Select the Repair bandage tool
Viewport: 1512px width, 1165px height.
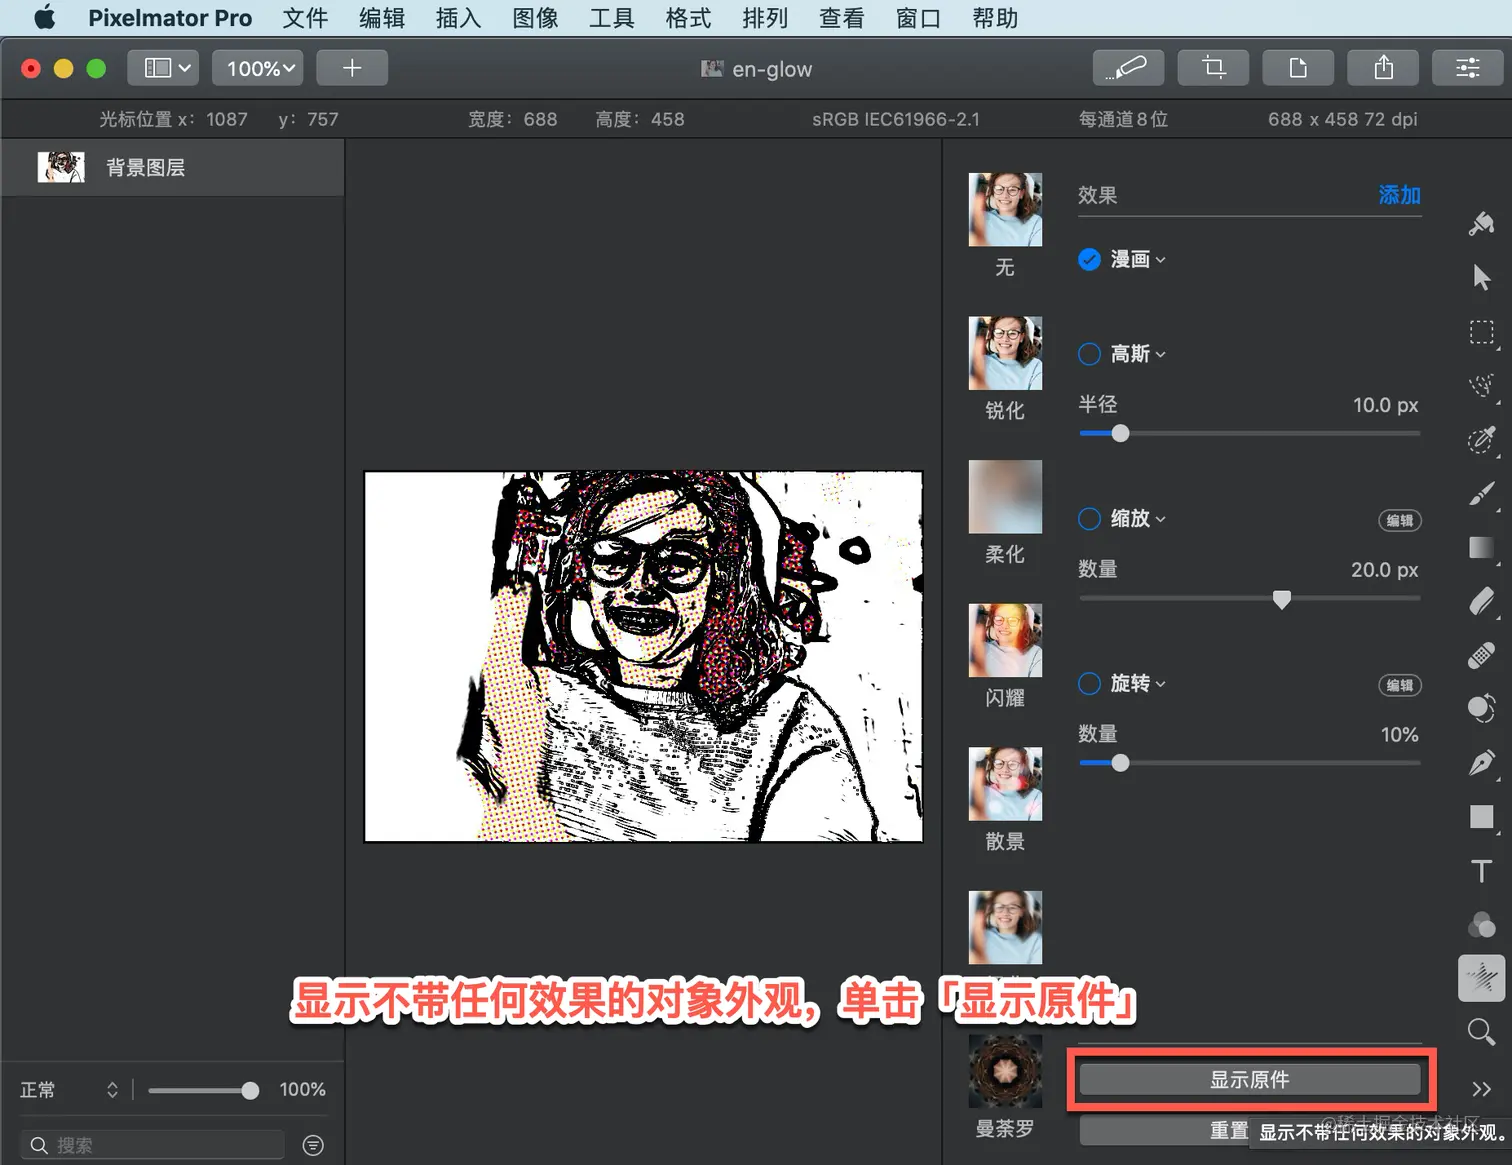tap(1481, 655)
